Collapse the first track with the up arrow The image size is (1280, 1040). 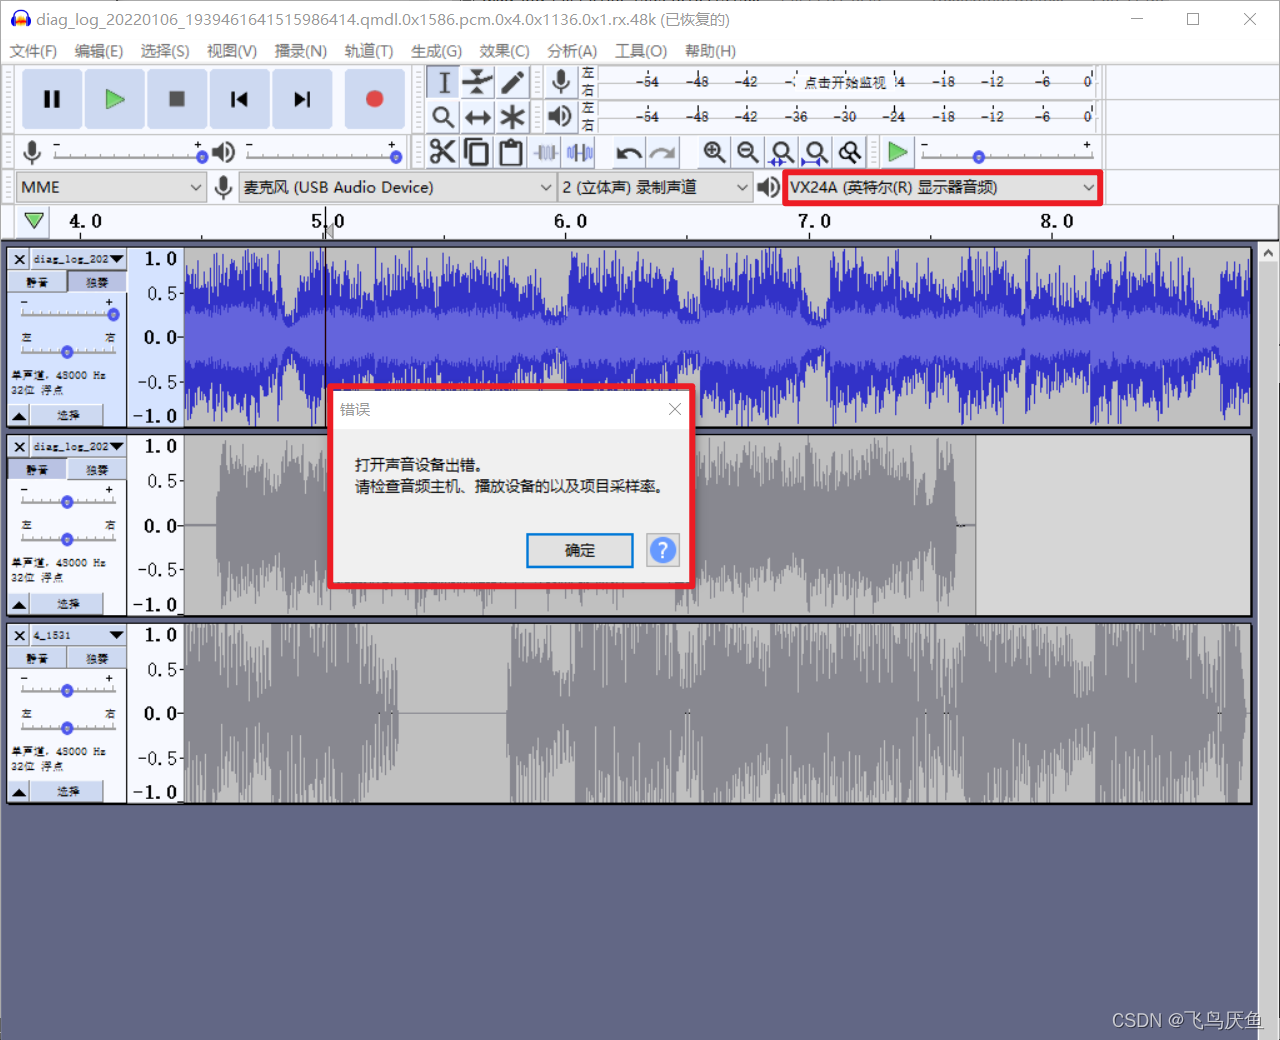click(x=19, y=415)
